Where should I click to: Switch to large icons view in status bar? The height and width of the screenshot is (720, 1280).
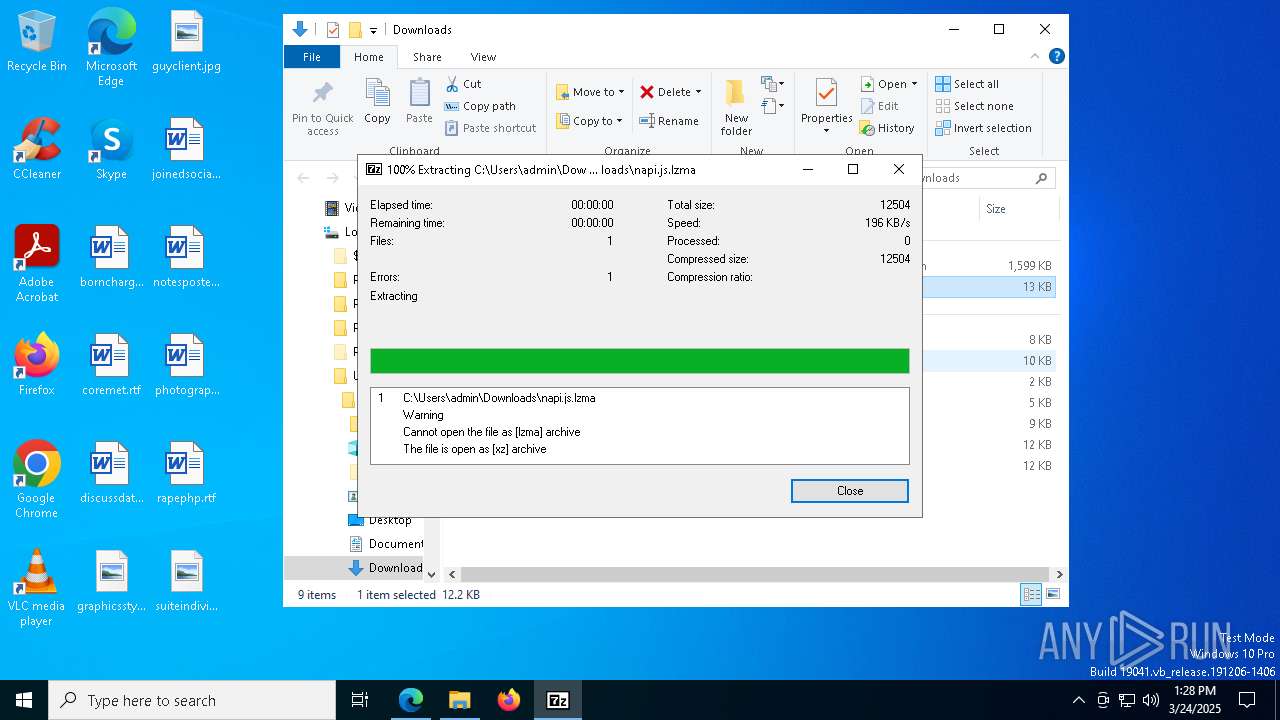point(1052,595)
